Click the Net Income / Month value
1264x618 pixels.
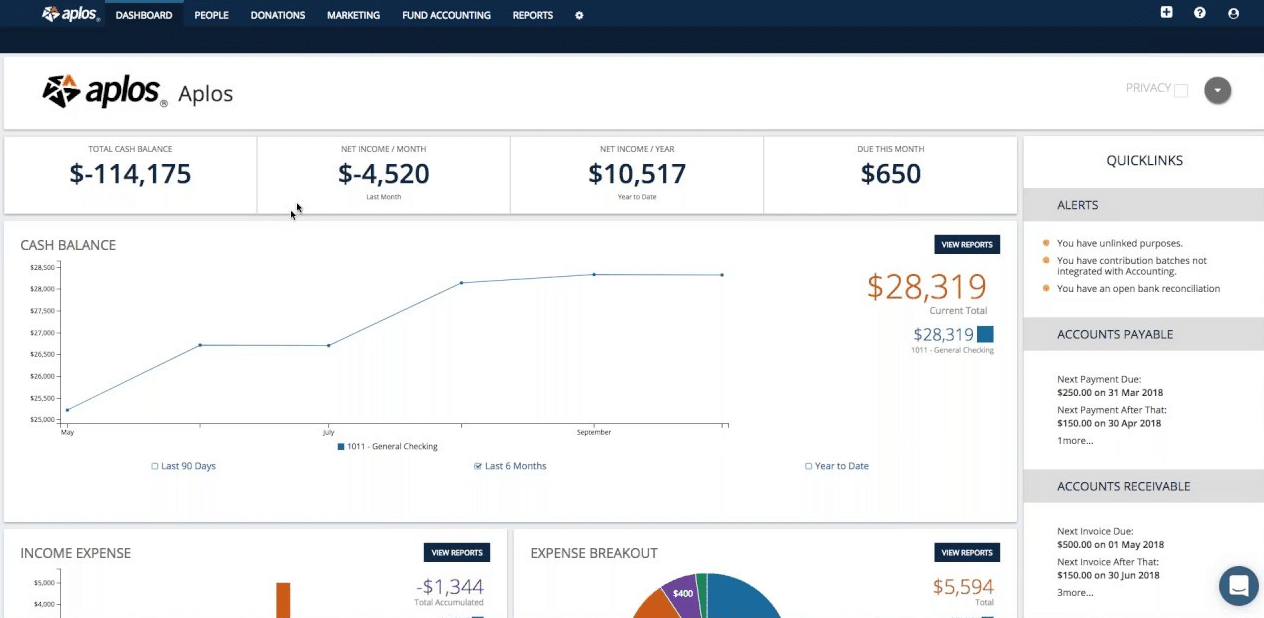pyautogui.click(x=384, y=174)
